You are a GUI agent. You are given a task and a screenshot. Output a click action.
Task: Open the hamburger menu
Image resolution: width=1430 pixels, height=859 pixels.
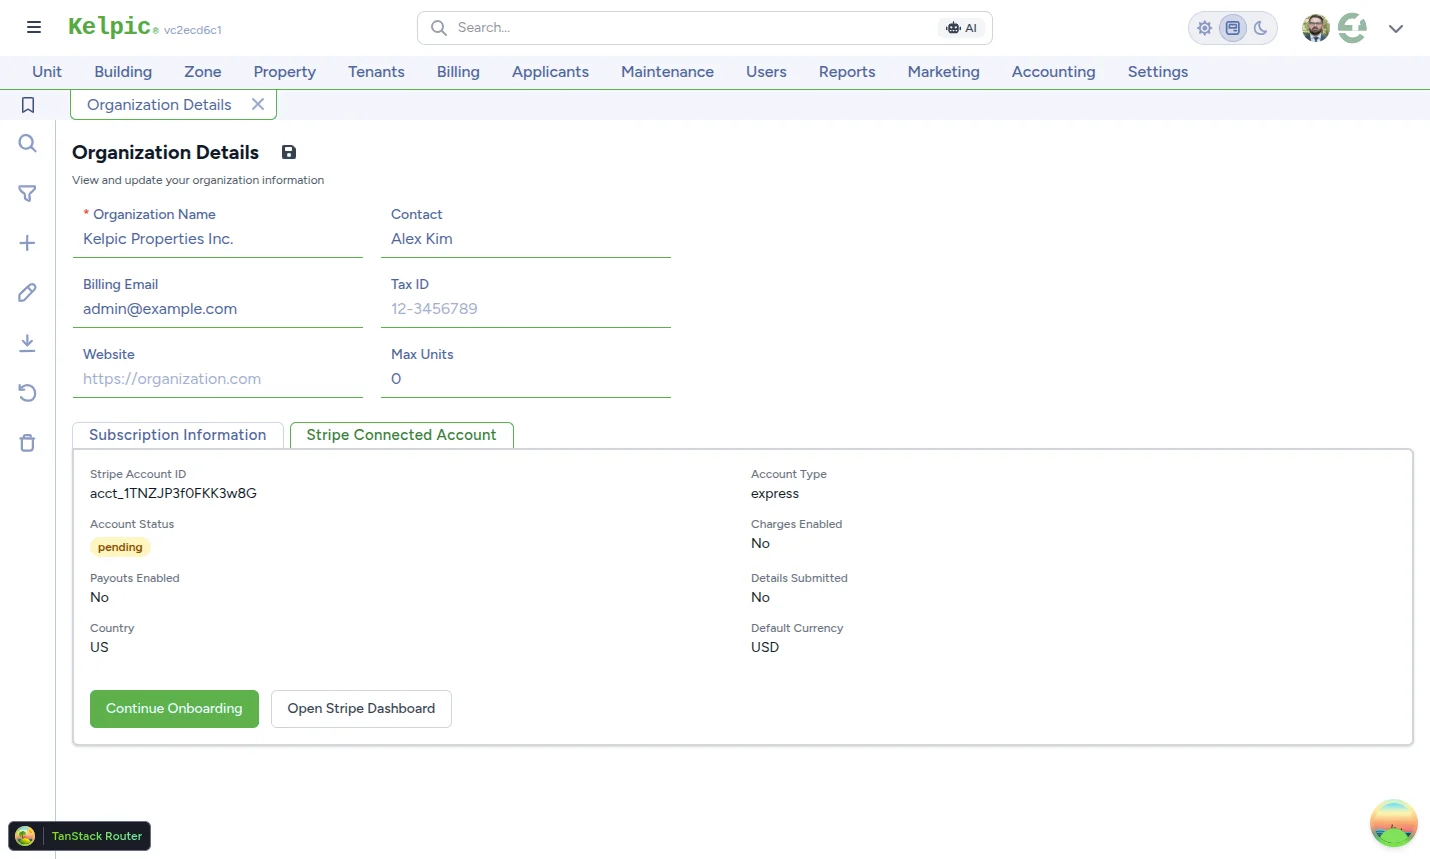click(34, 28)
